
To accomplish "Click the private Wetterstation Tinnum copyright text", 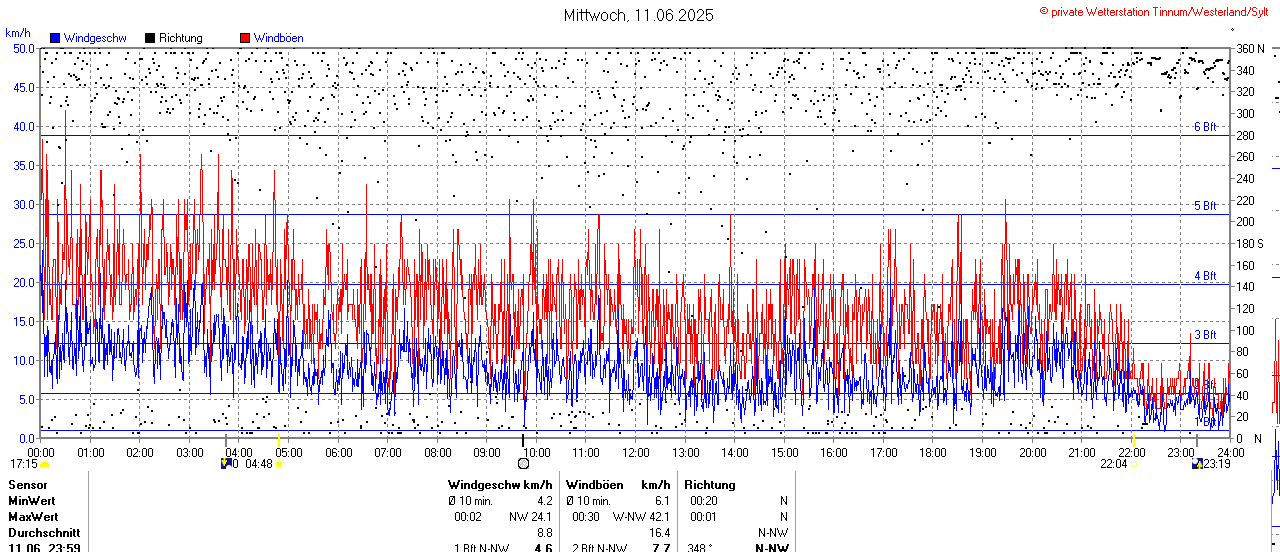I will click(x=1154, y=11).
